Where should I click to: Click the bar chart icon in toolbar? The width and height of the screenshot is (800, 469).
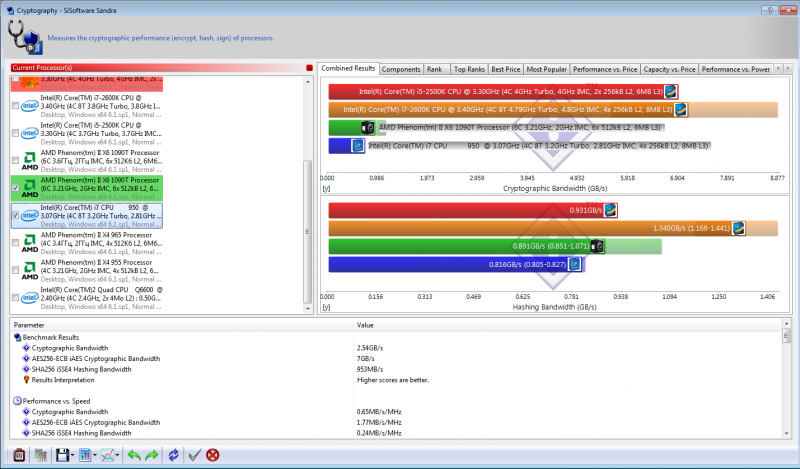coord(85,455)
